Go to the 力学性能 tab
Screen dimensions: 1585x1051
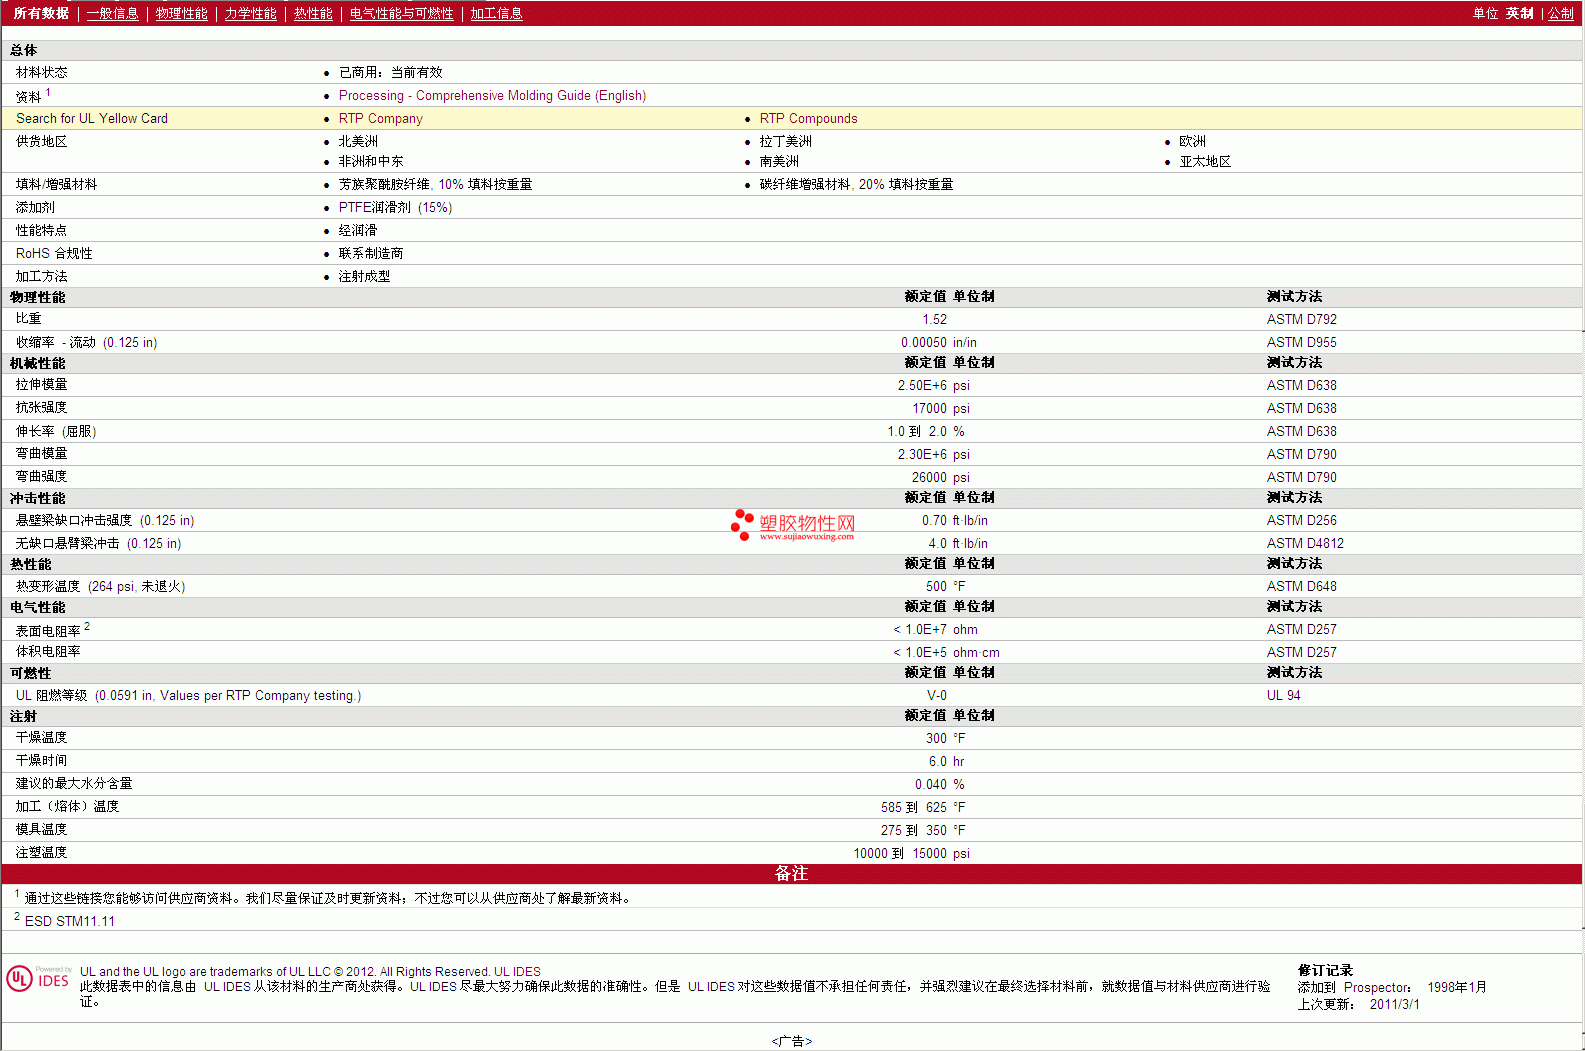(x=251, y=13)
